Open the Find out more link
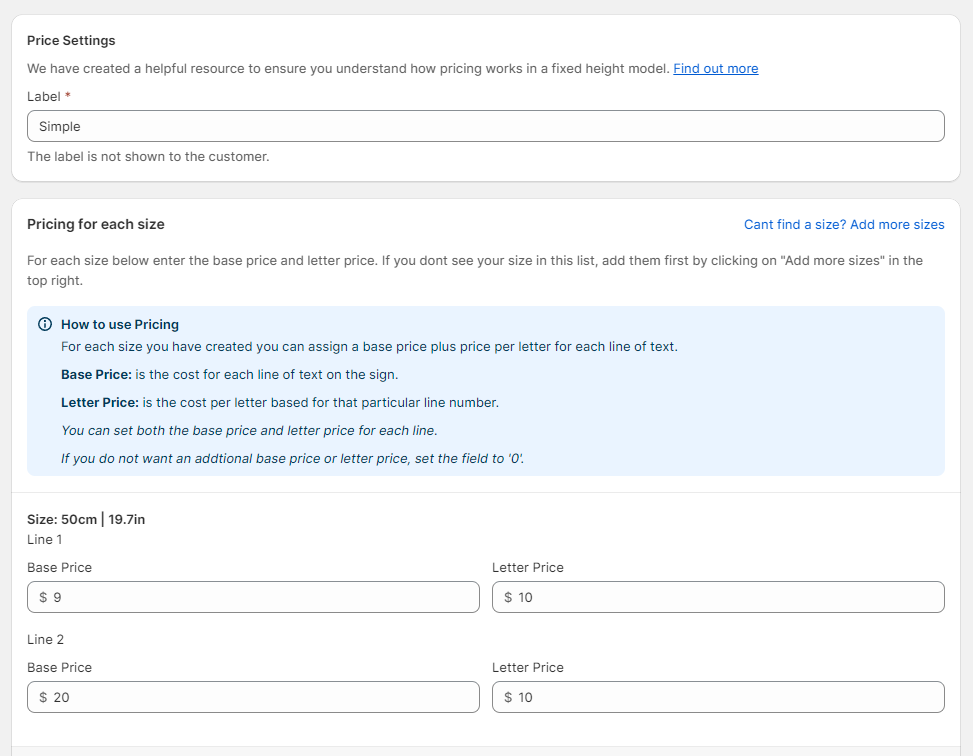The width and height of the screenshot is (973, 756). coord(715,69)
